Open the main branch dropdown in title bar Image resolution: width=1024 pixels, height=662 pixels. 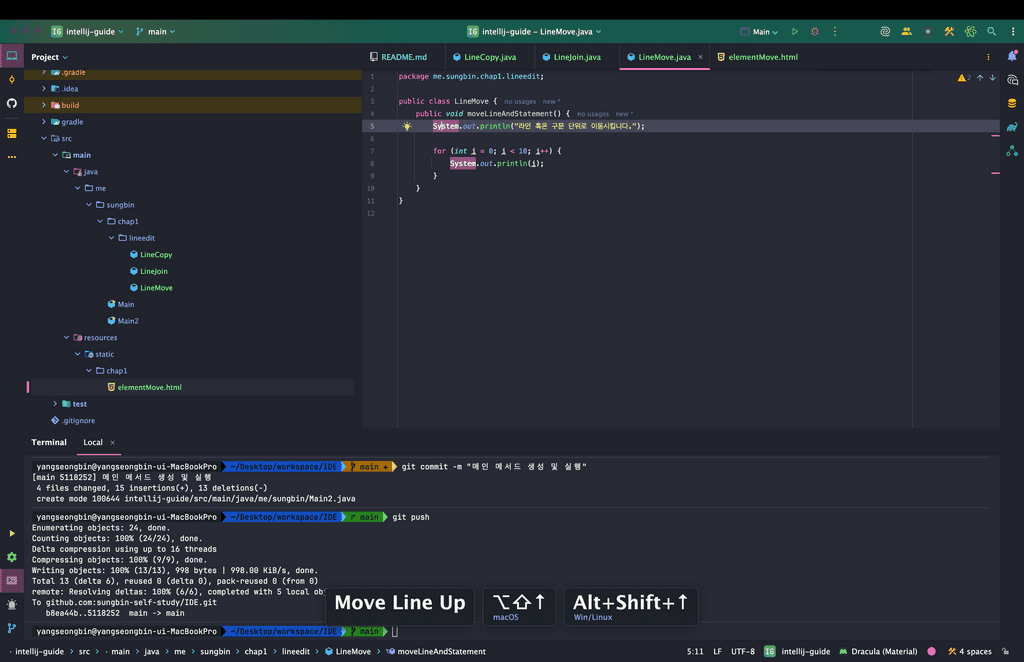point(156,32)
